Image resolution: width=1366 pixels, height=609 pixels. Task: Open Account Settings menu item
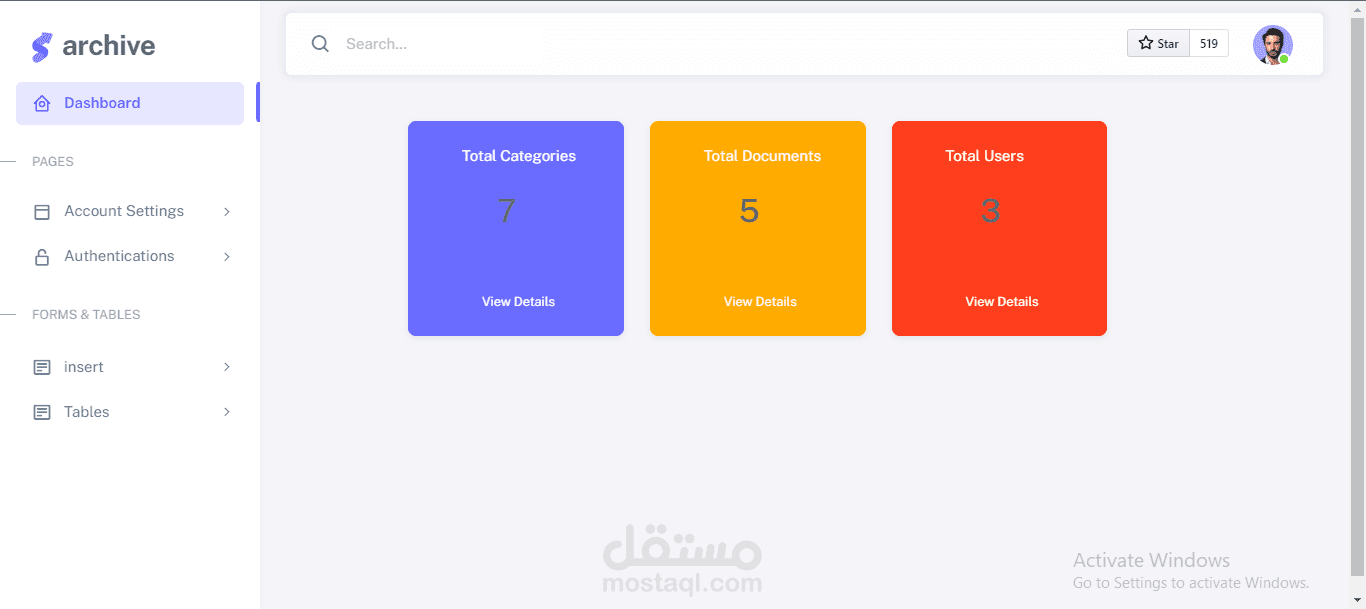coord(130,212)
